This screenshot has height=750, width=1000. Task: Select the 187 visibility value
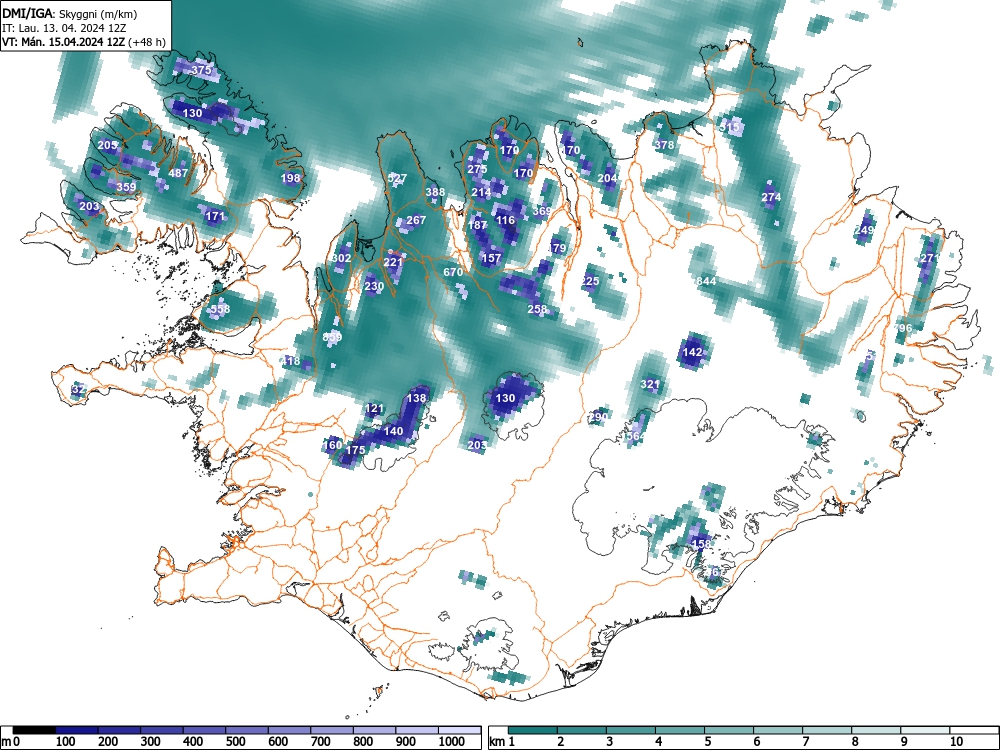click(x=477, y=225)
